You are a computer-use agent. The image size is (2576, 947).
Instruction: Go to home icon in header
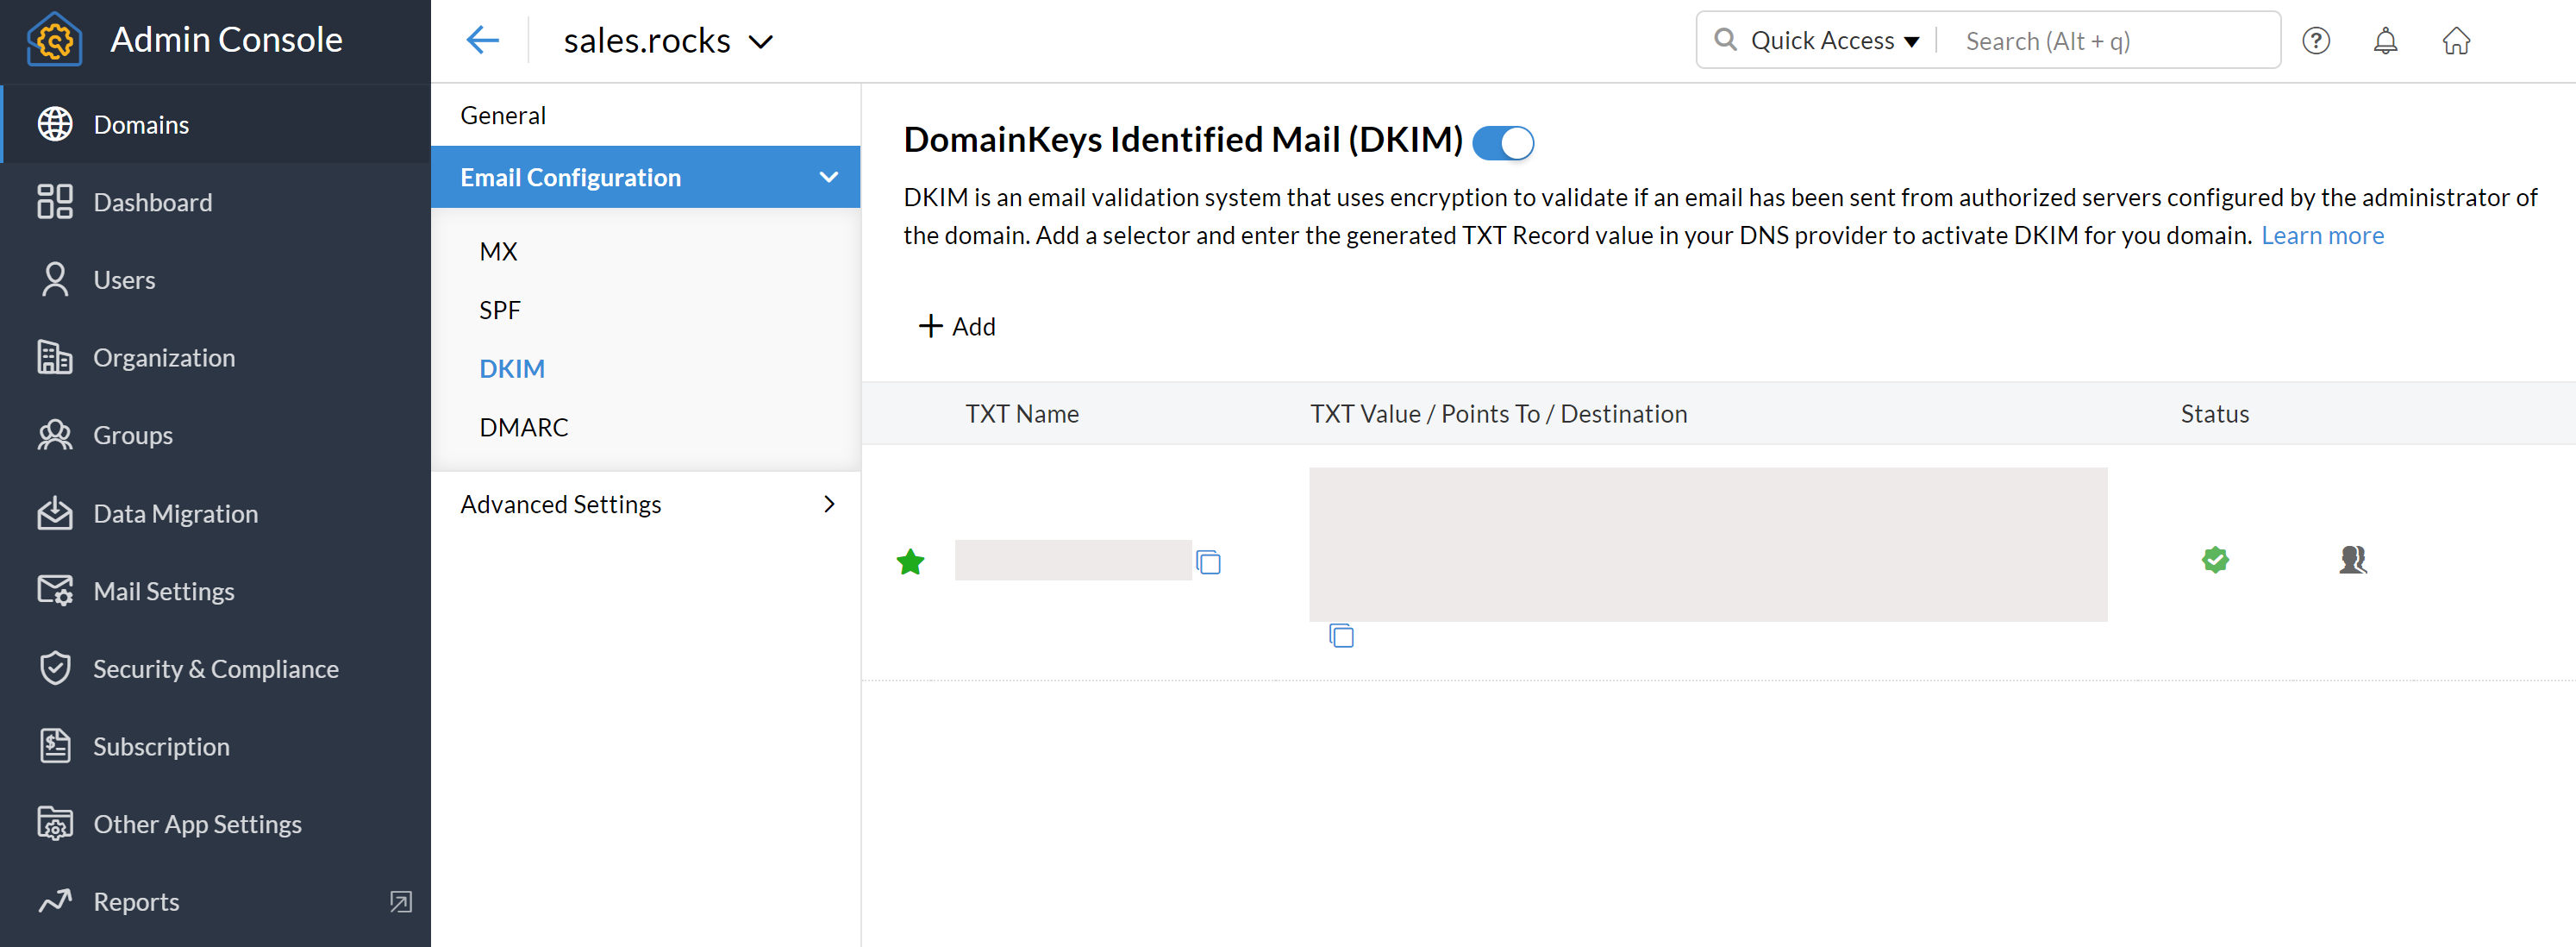(x=2455, y=41)
